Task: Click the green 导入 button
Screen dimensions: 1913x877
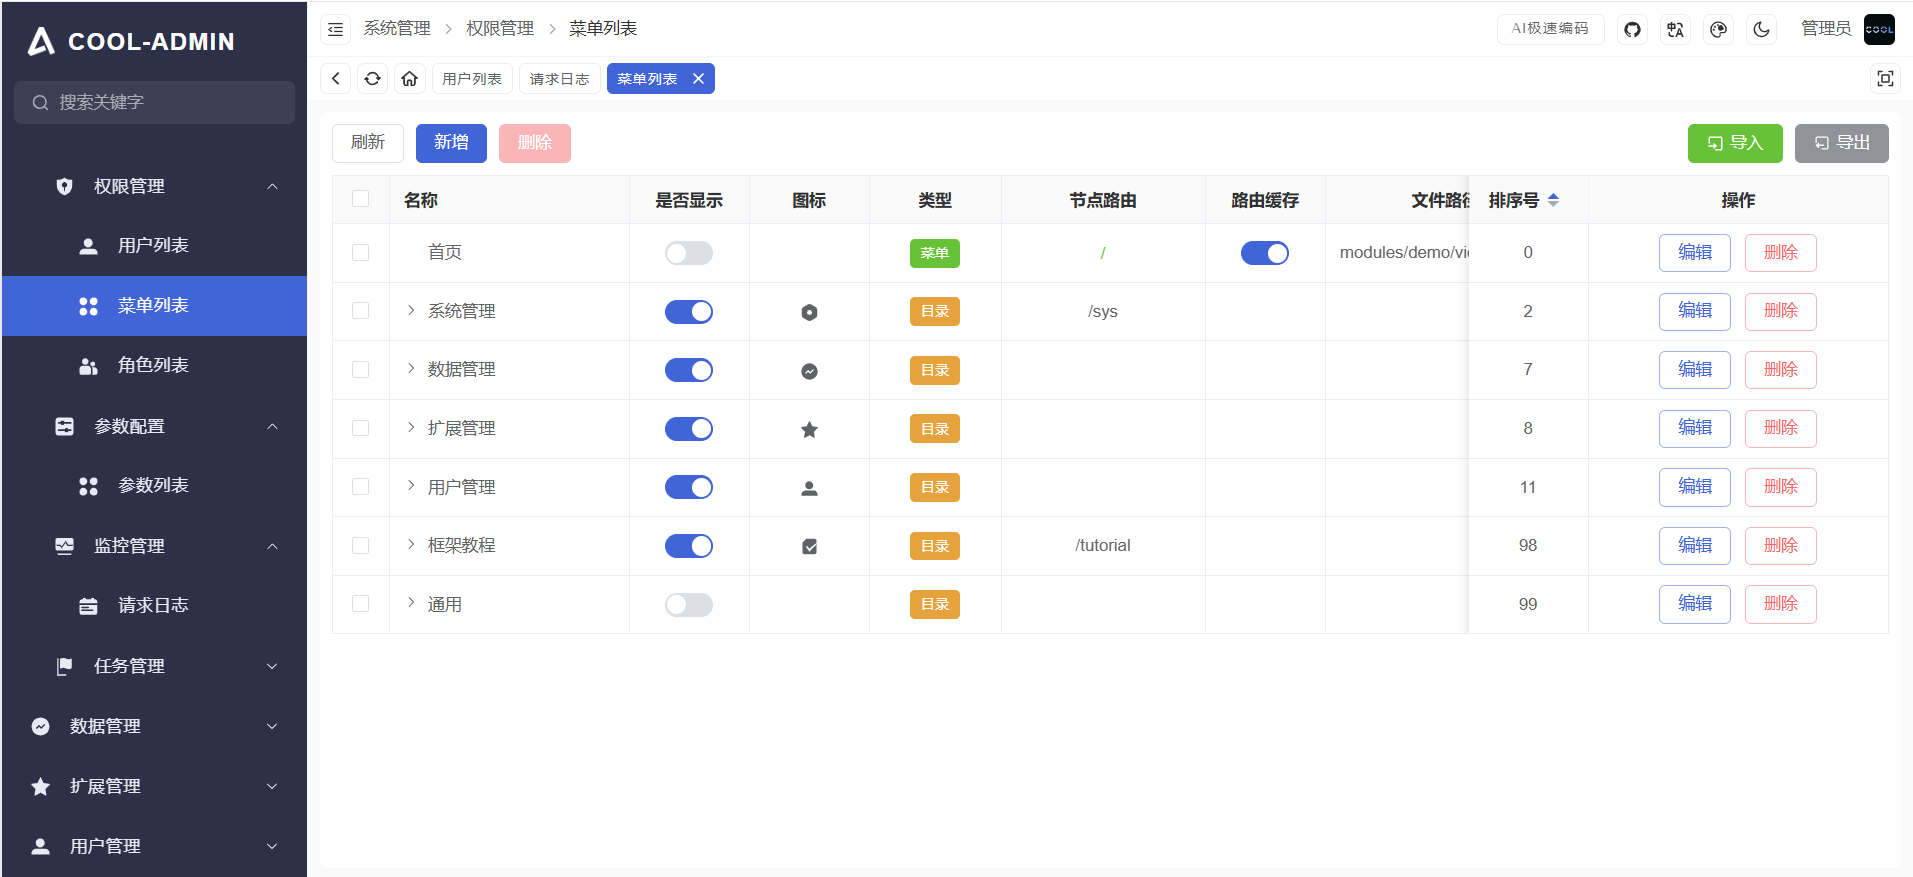Action: pyautogui.click(x=1734, y=143)
